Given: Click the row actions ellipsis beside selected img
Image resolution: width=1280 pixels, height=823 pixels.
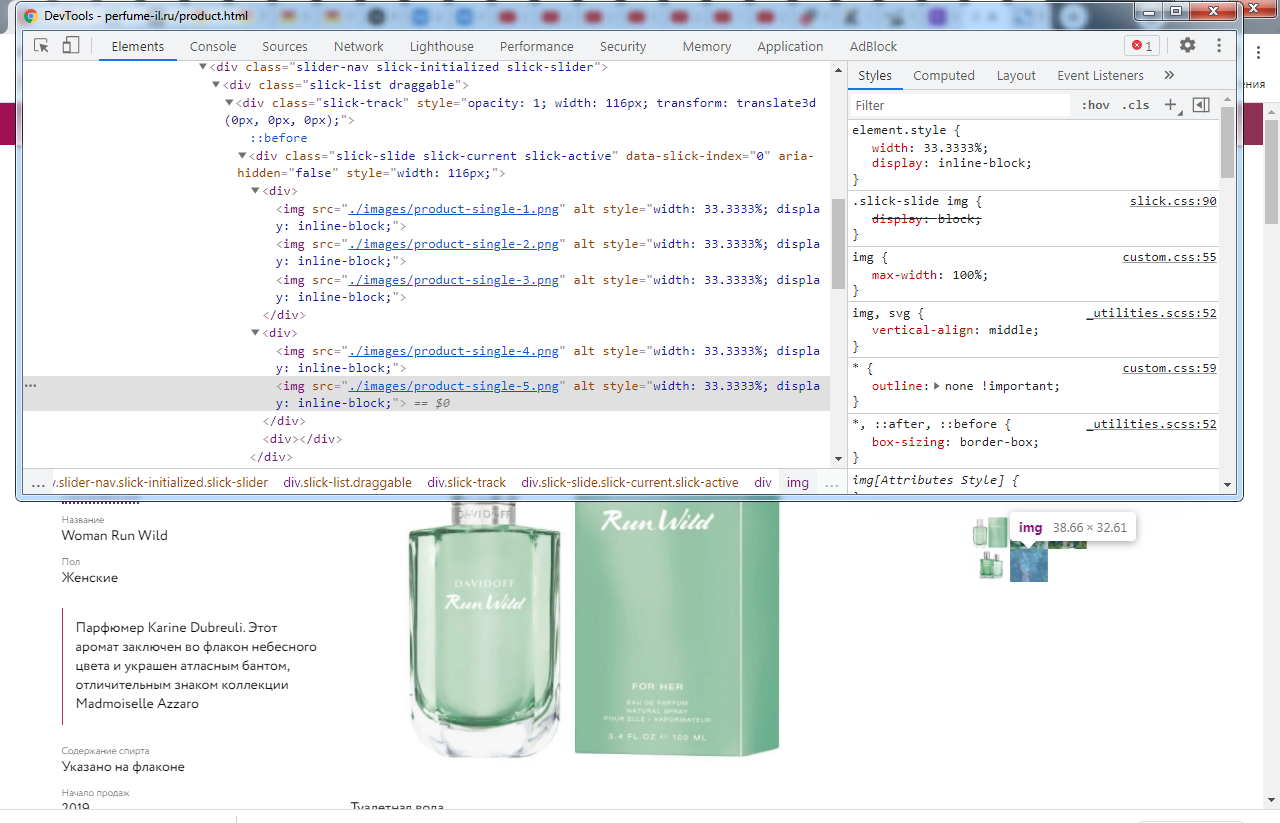Looking at the screenshot, I should 30,385.
